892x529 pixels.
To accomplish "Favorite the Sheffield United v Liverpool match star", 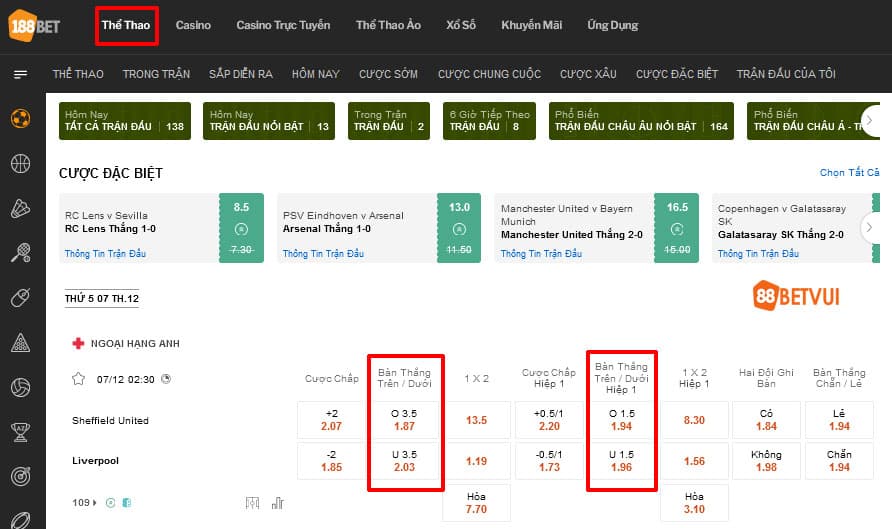I will click(79, 379).
